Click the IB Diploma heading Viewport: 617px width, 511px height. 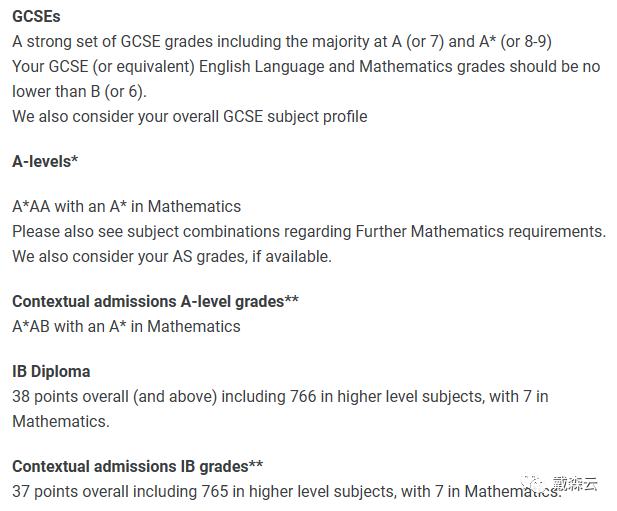[x=51, y=371]
